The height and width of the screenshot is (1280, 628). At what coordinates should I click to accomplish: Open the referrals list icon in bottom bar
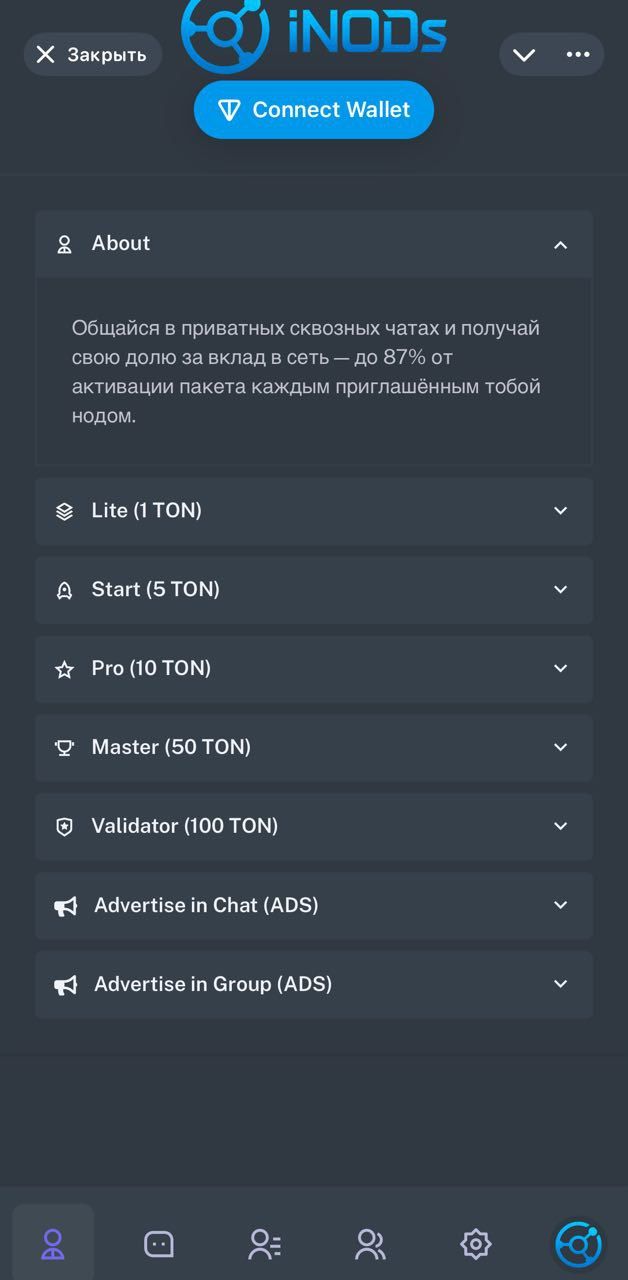point(263,1244)
